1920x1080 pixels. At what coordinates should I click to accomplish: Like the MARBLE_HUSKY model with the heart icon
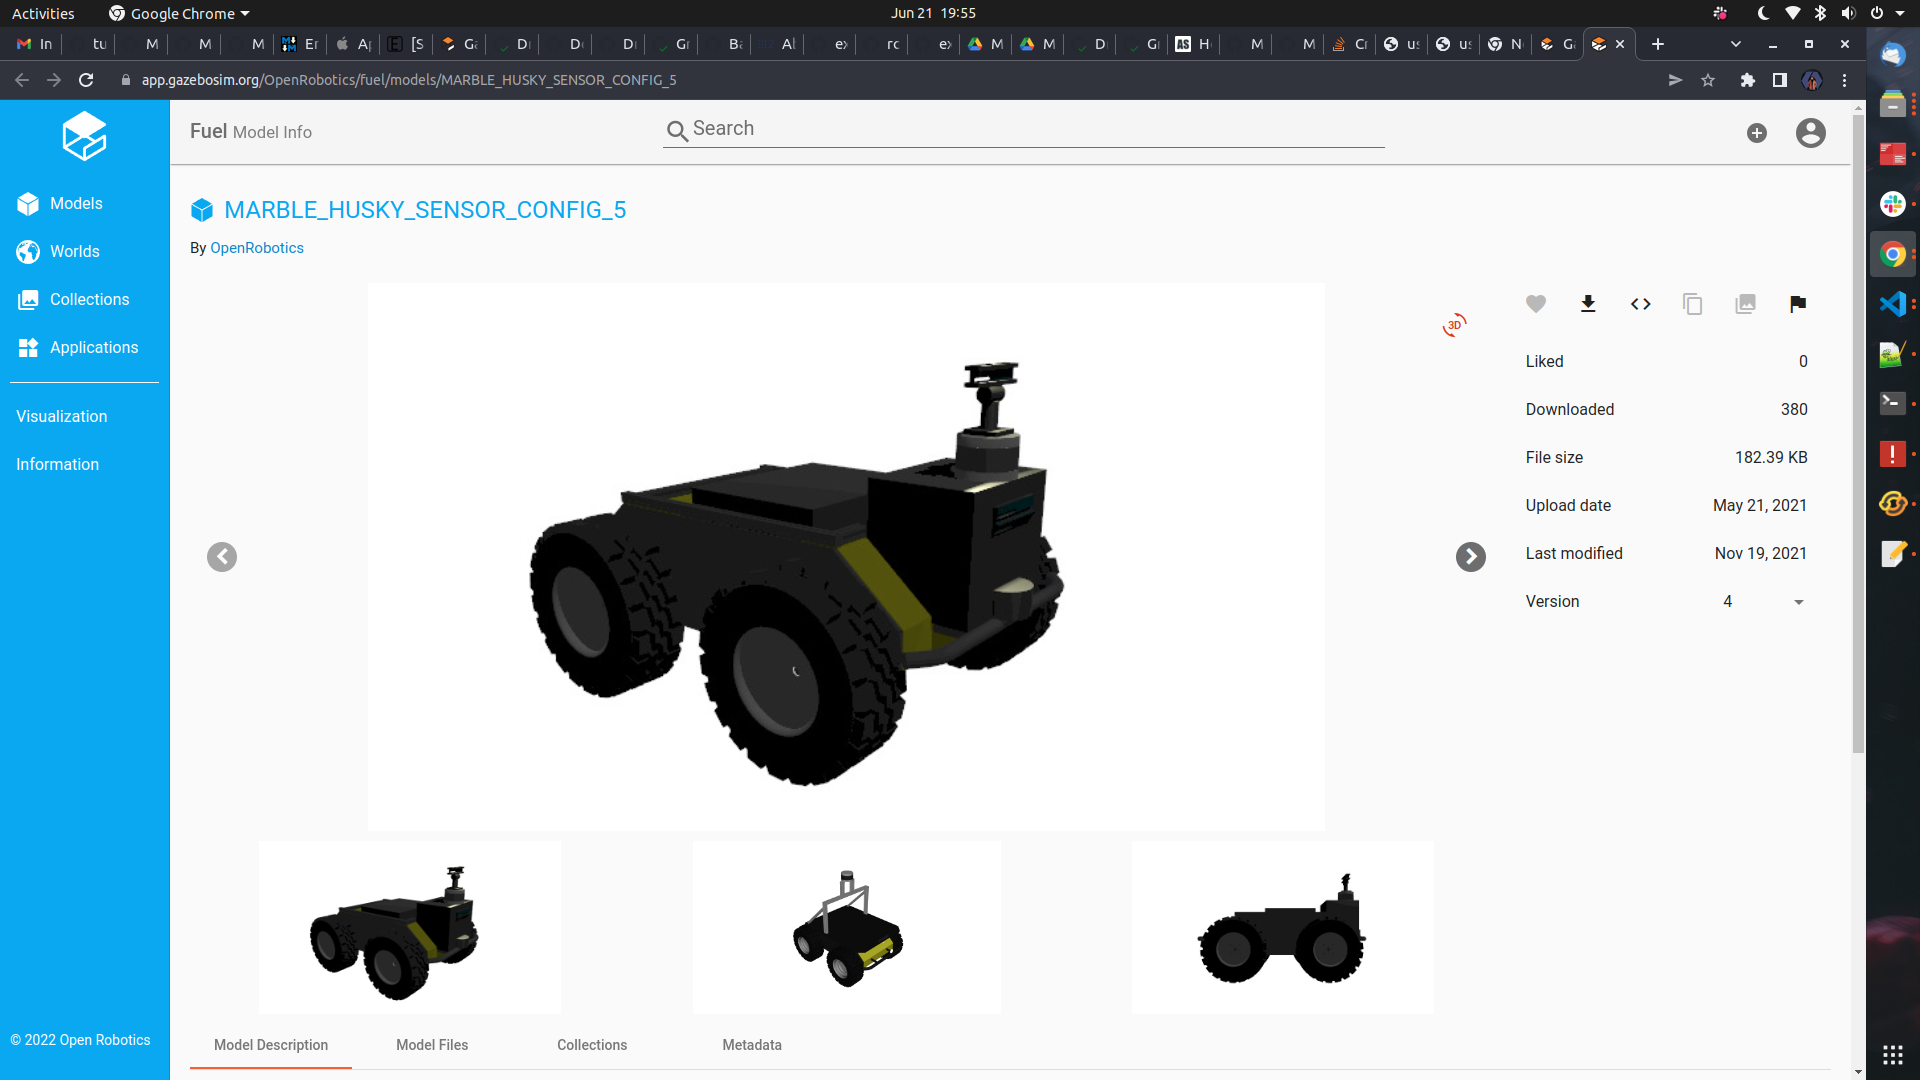pyautogui.click(x=1536, y=304)
